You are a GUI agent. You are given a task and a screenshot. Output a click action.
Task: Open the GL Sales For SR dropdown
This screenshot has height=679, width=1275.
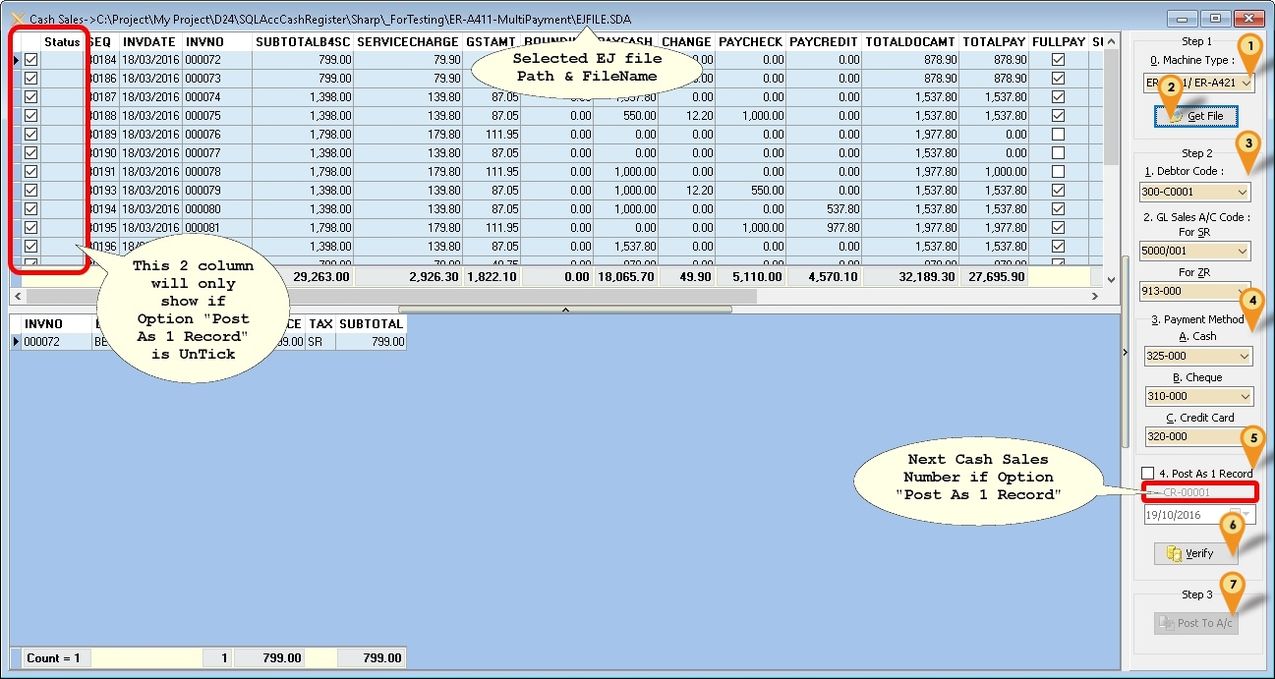click(x=1242, y=252)
